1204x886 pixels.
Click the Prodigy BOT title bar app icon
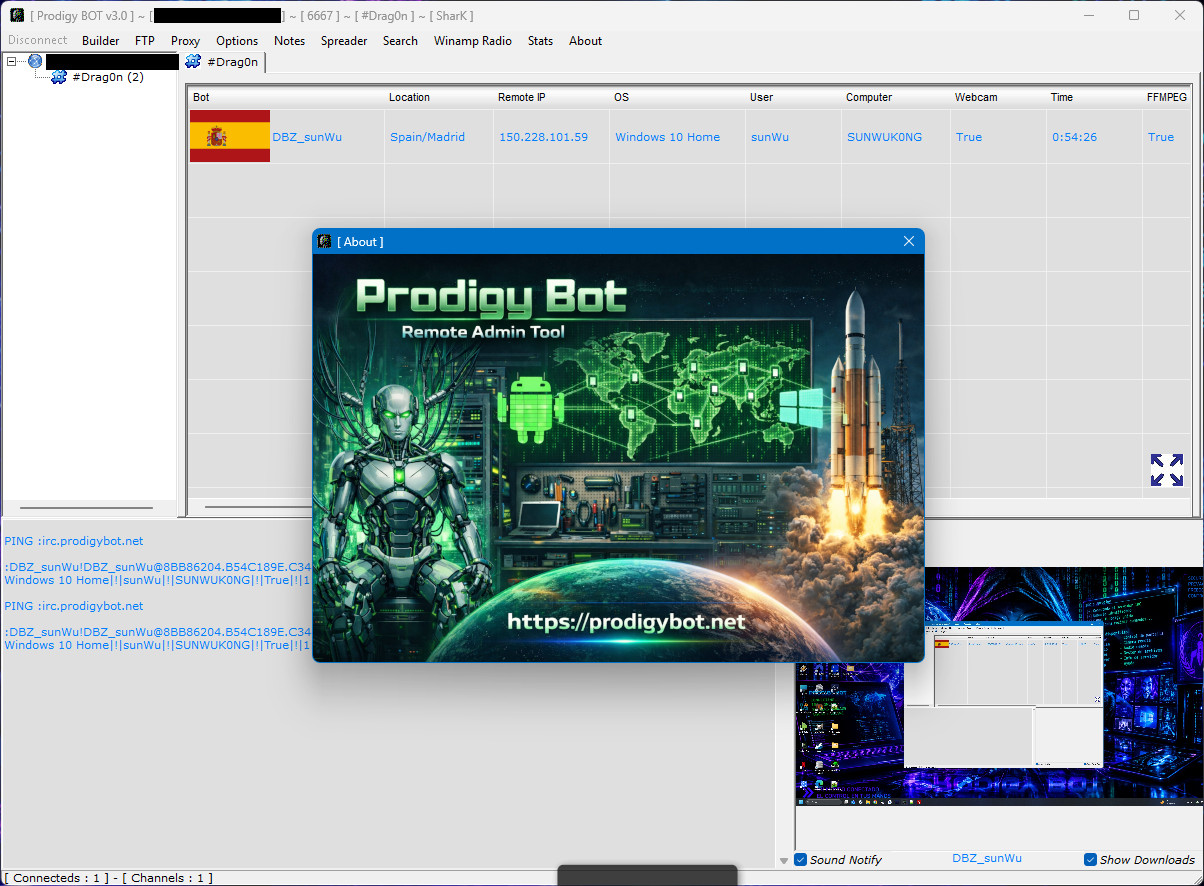[17, 15]
